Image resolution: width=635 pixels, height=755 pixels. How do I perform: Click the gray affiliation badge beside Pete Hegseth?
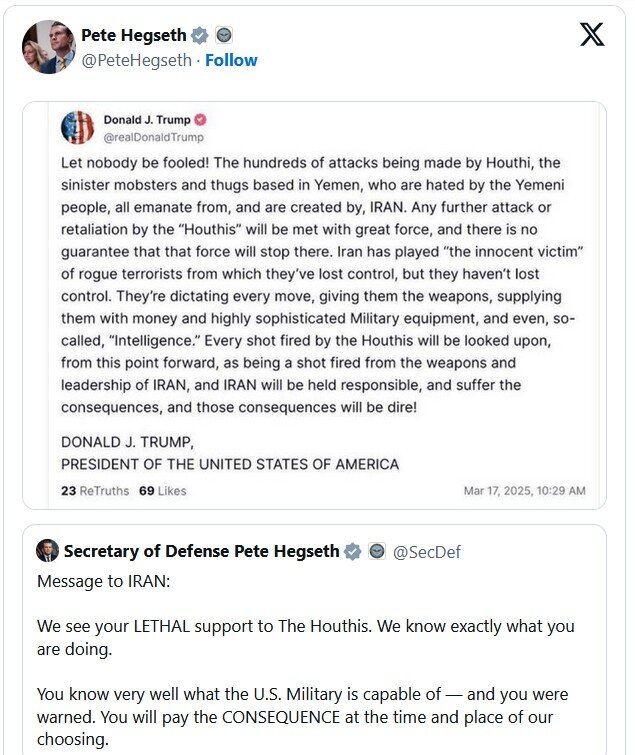(224, 36)
